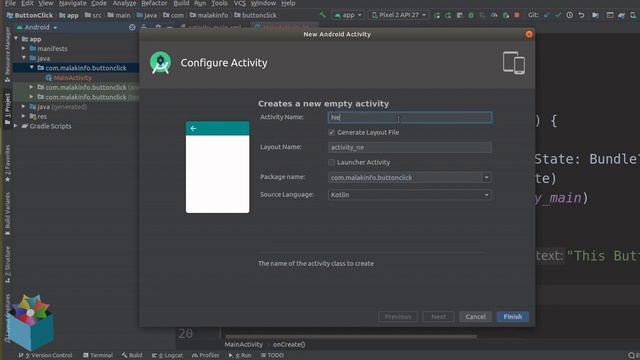Click into the Activity Name field
This screenshot has height=360, width=640.
click(x=410, y=118)
